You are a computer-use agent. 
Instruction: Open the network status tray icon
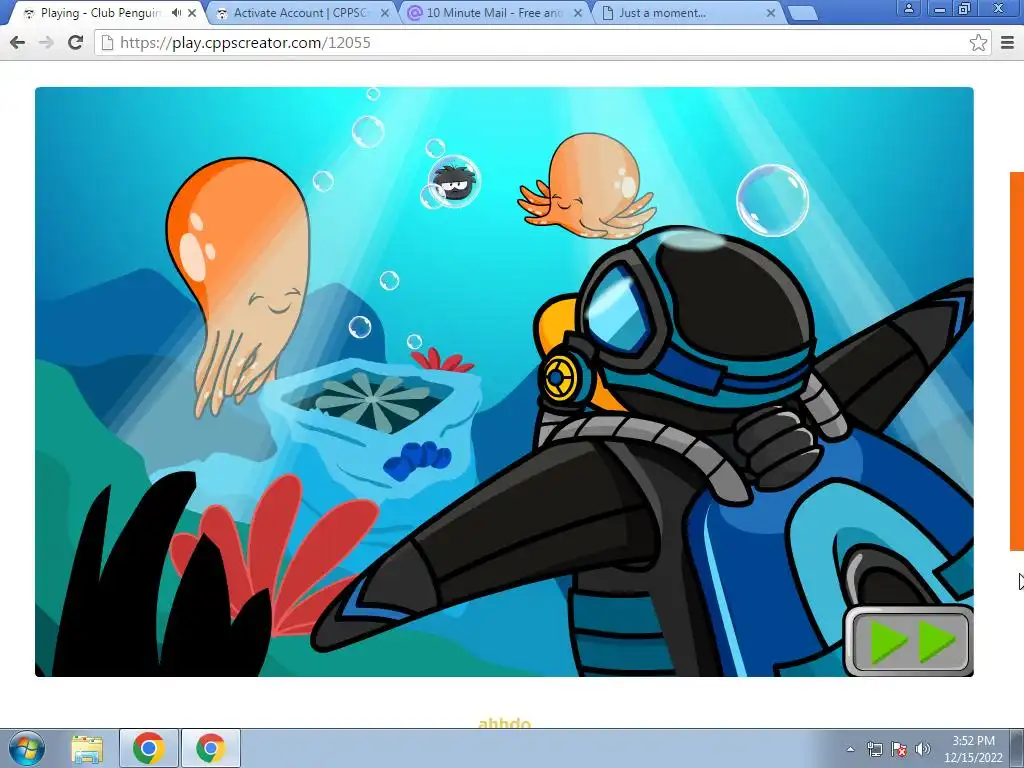tap(874, 749)
